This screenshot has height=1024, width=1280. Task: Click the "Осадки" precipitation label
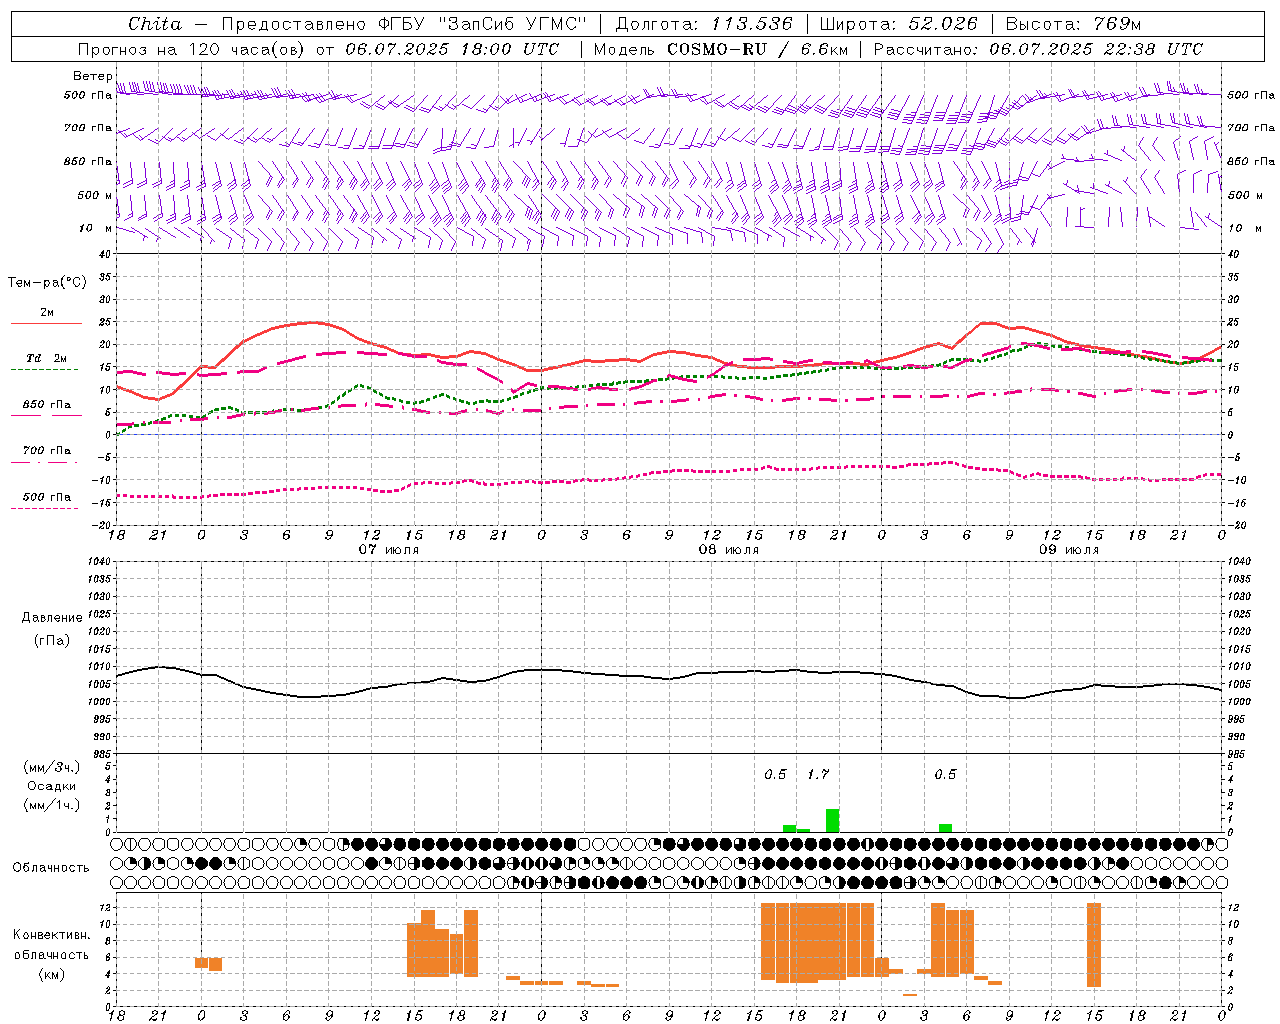point(52,786)
